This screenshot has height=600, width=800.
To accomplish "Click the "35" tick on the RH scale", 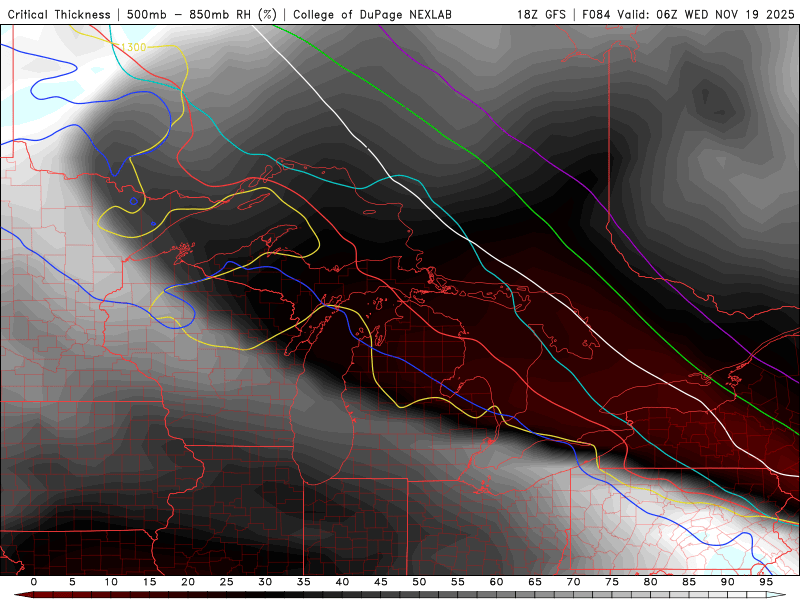I will [304, 582].
